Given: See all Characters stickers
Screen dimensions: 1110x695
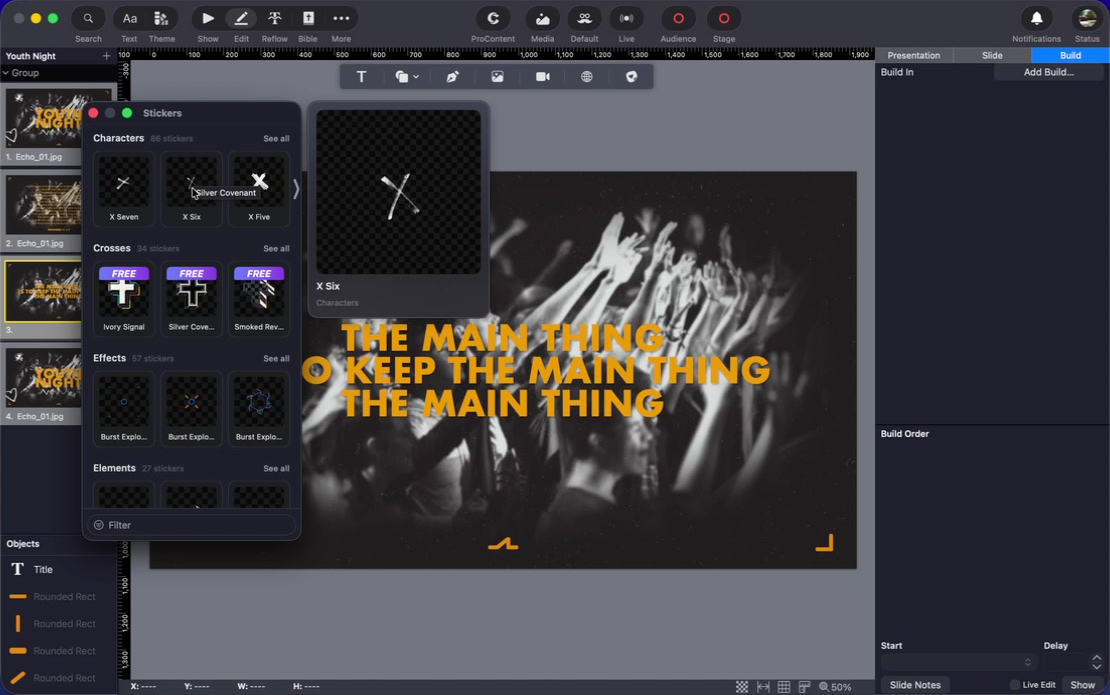Looking at the screenshot, I should click(x=276, y=139).
